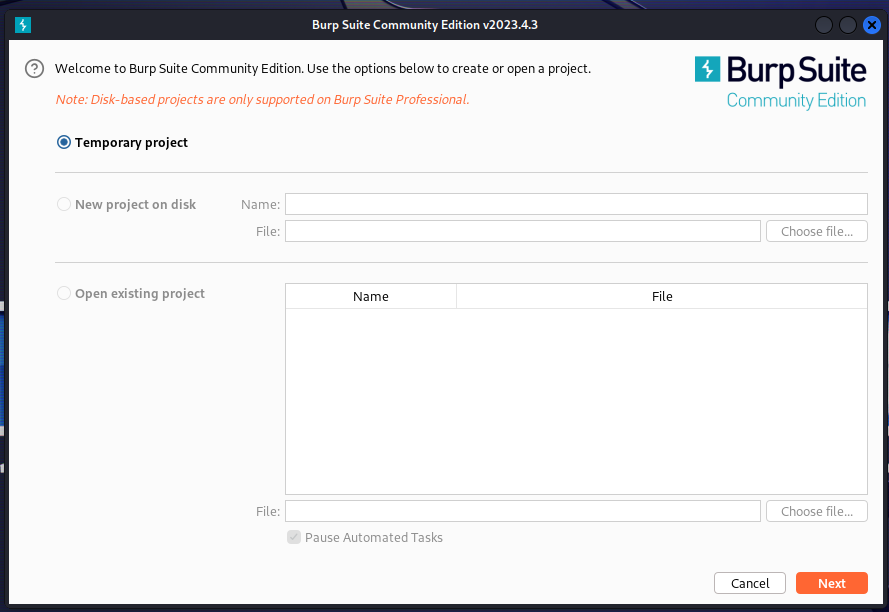Click the Burp Suite title bar app icon
This screenshot has width=889, height=612.
point(23,25)
